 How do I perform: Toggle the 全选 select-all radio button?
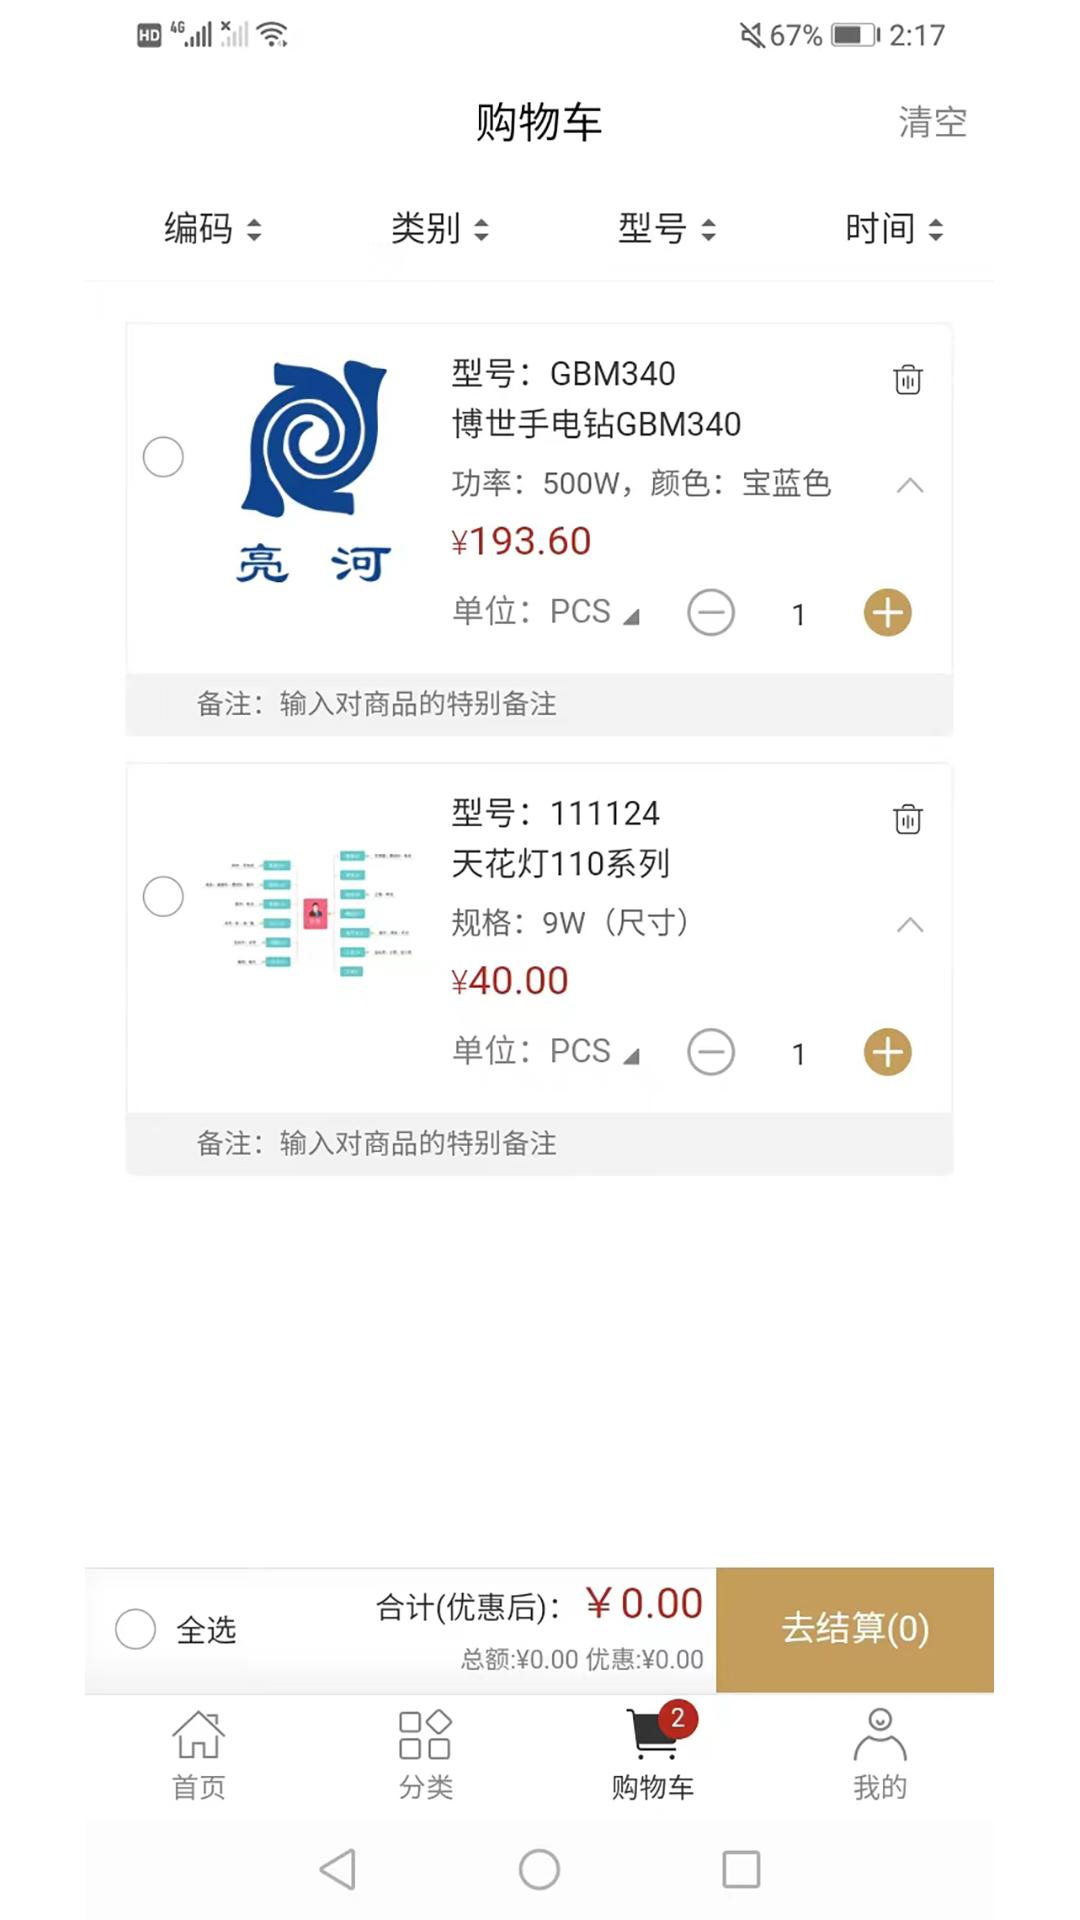click(x=136, y=1629)
